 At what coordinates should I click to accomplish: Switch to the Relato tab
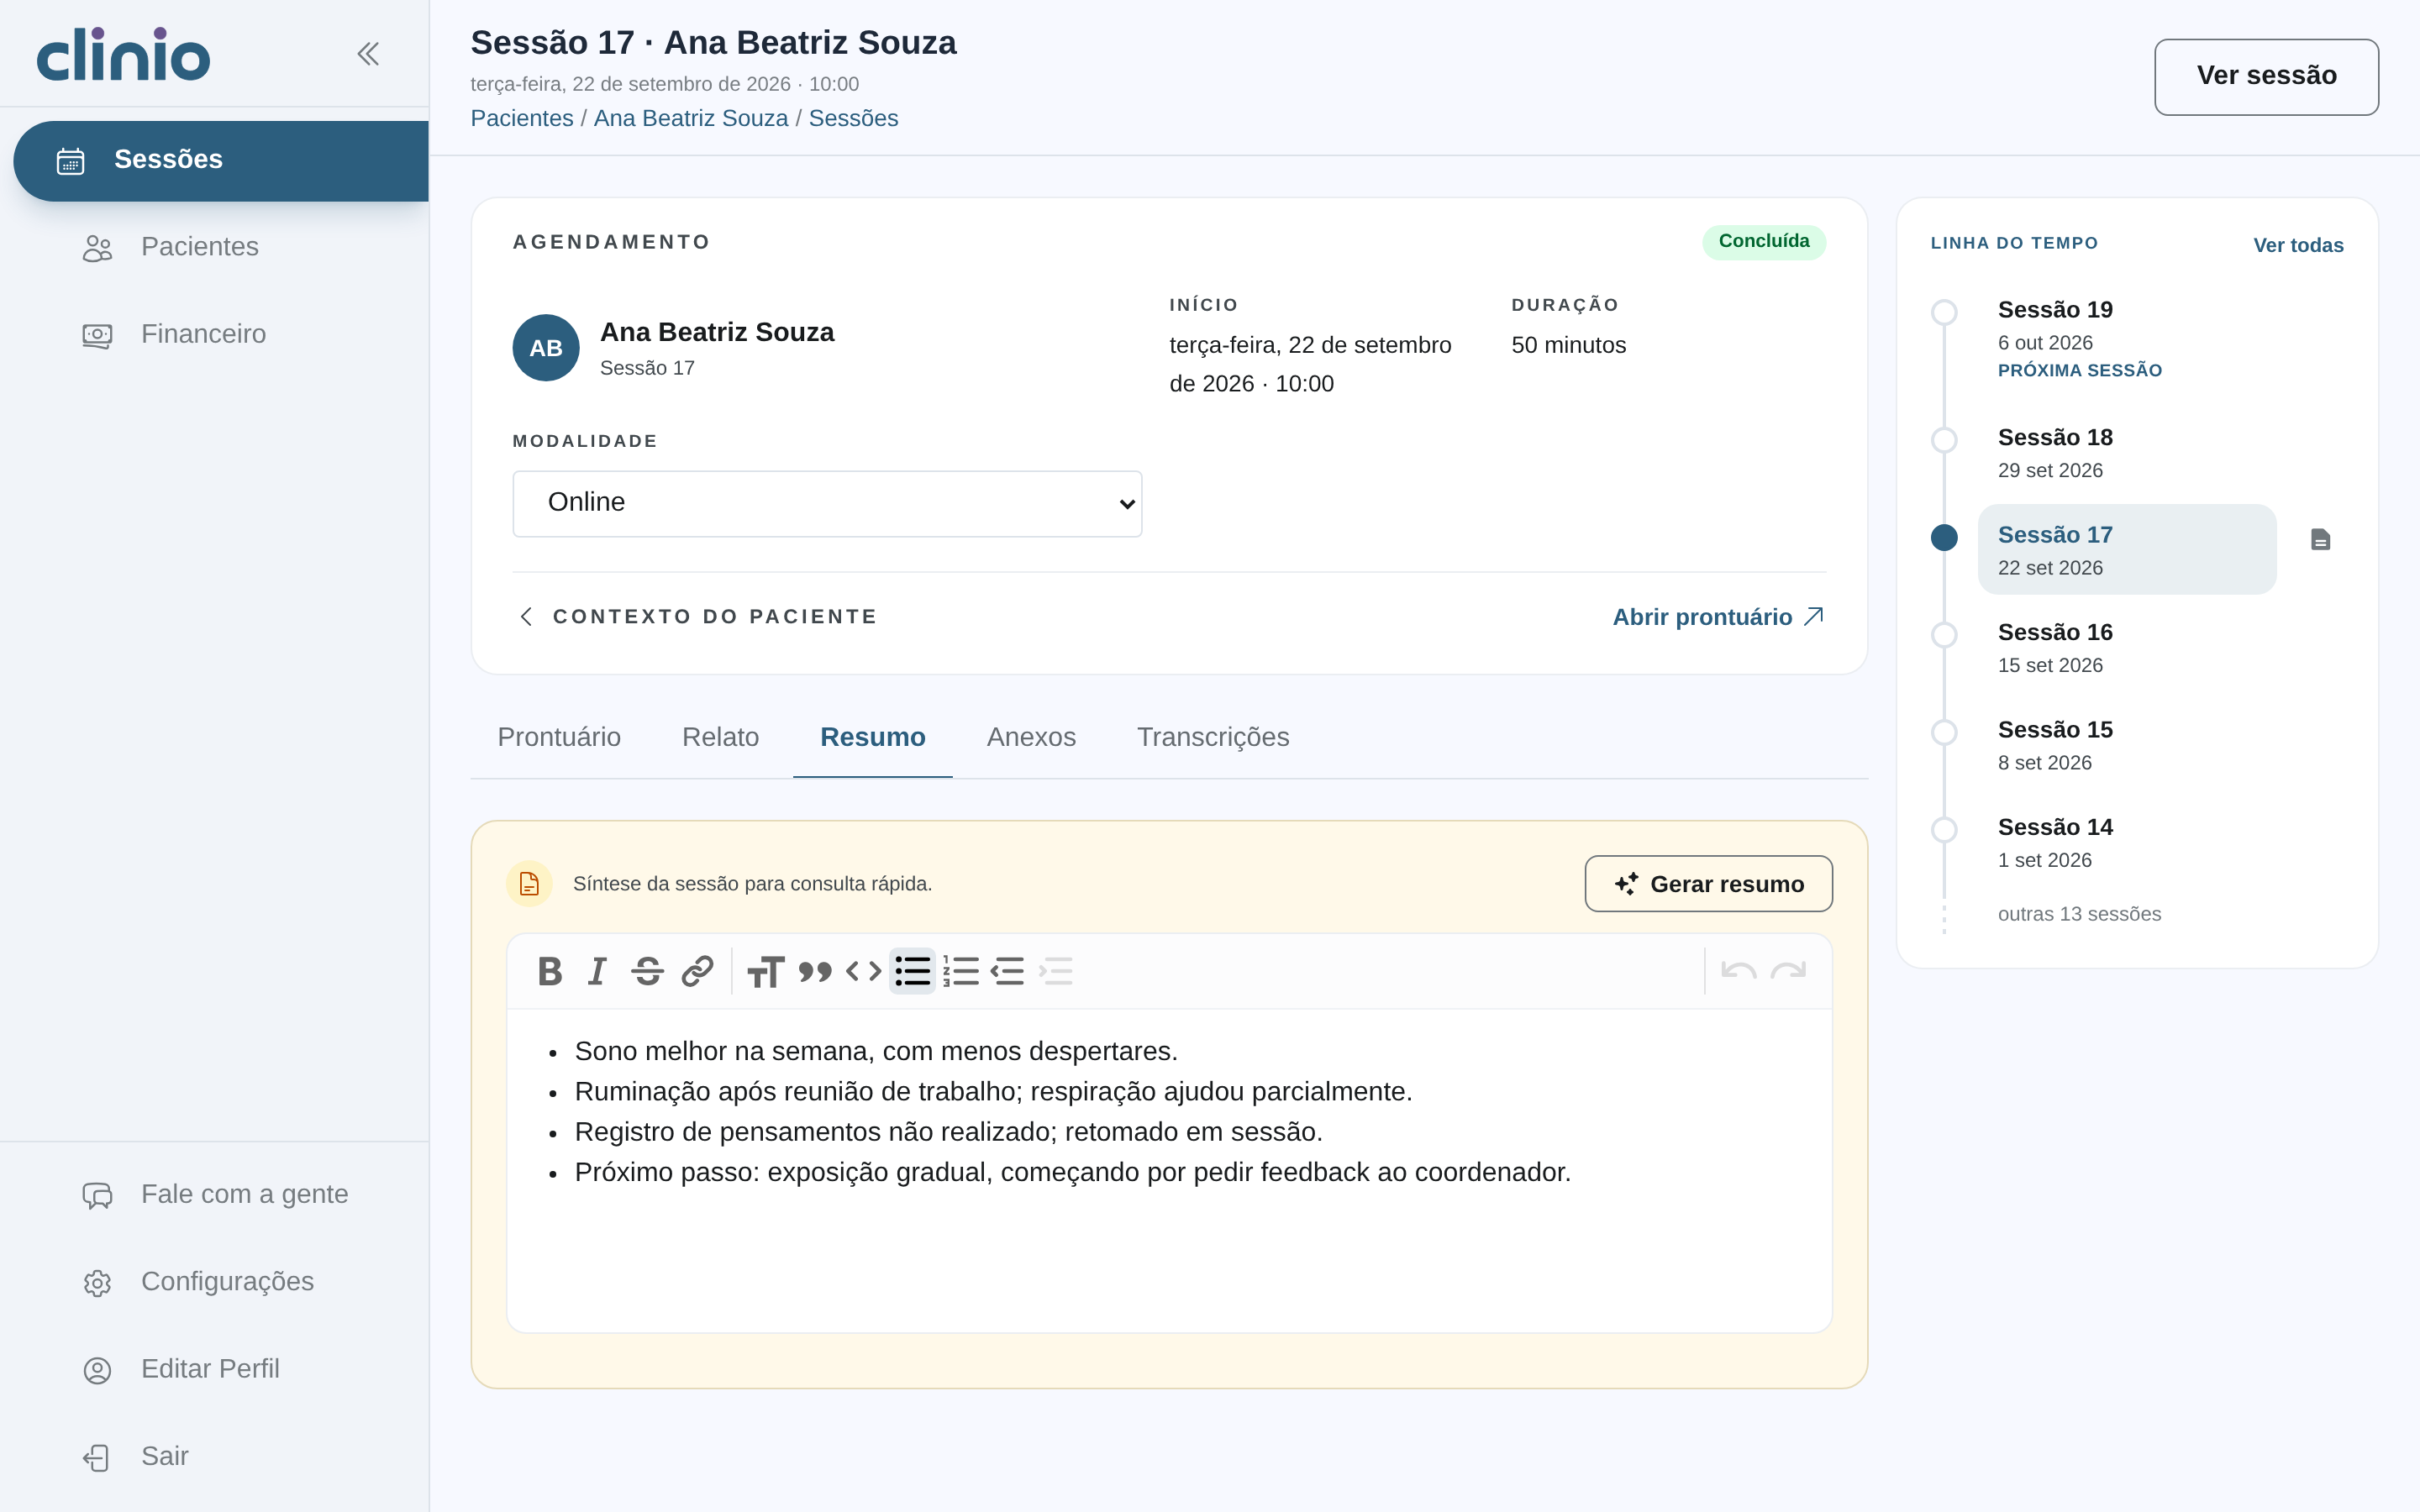tap(720, 737)
